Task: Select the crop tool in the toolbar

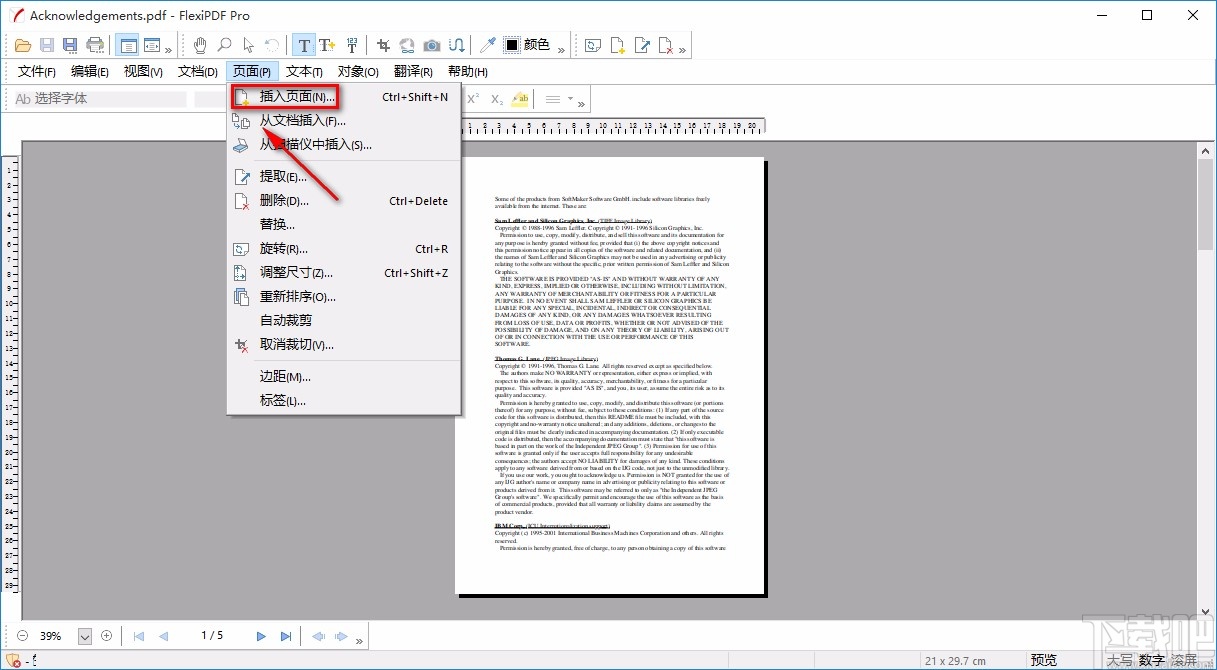Action: (382, 45)
